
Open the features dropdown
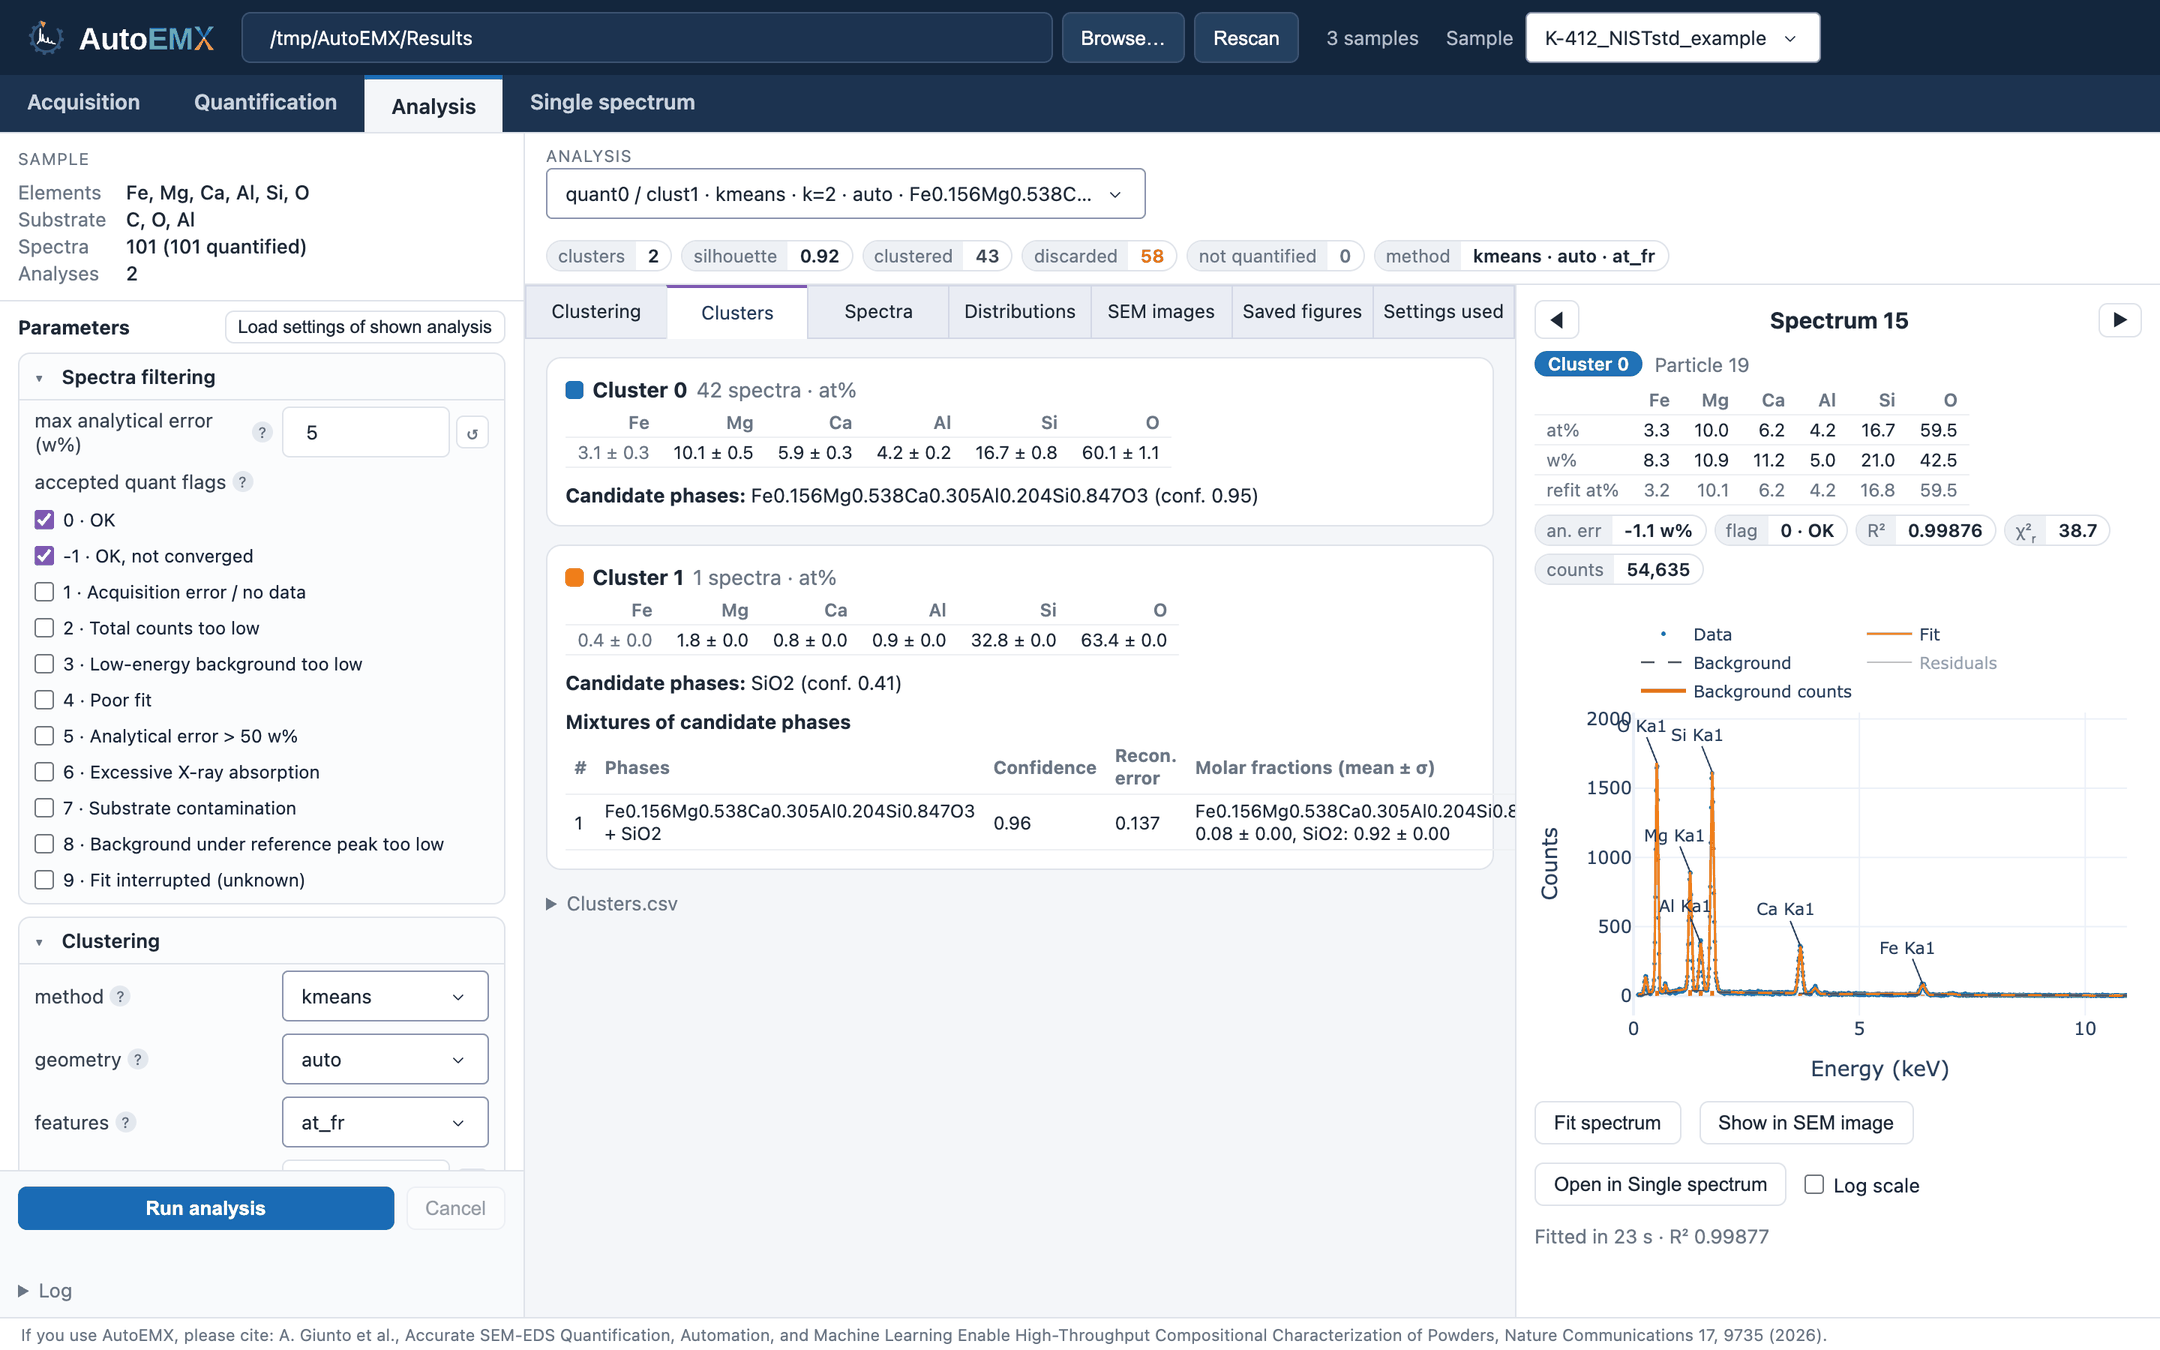tap(385, 1122)
